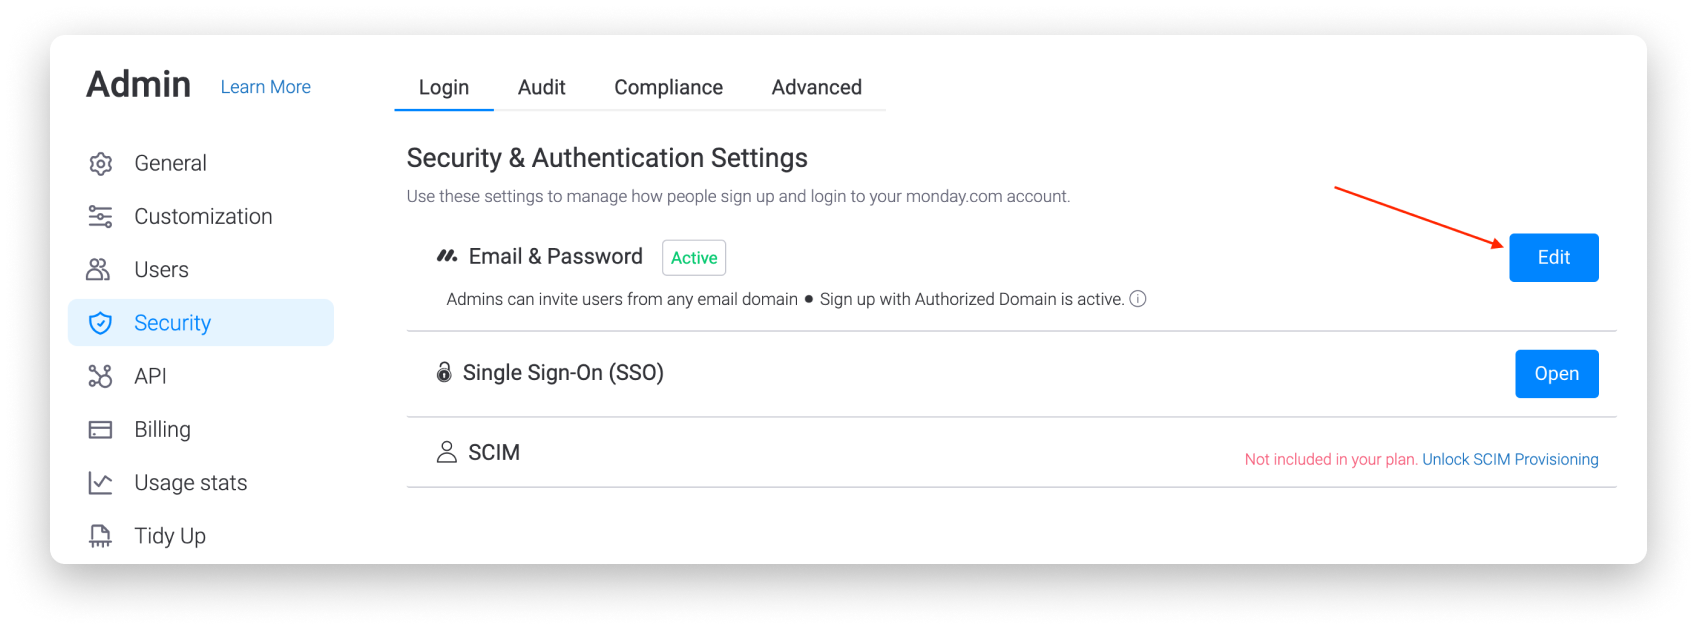Click the Users people icon
Image resolution: width=1697 pixels, height=629 pixels.
pyautogui.click(x=98, y=269)
